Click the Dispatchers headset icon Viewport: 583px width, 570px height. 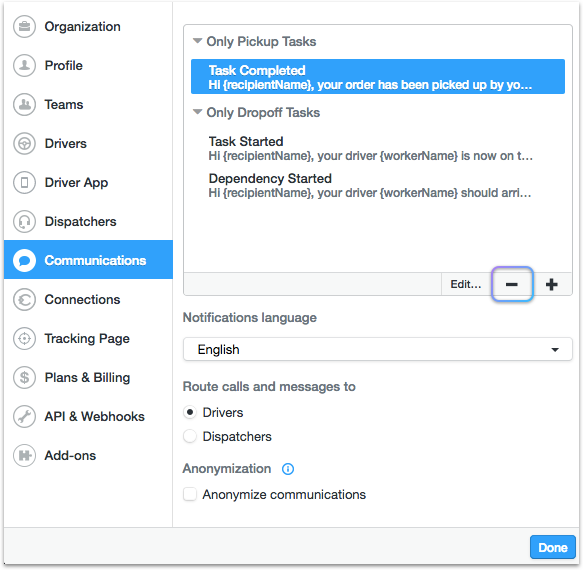coord(25,222)
